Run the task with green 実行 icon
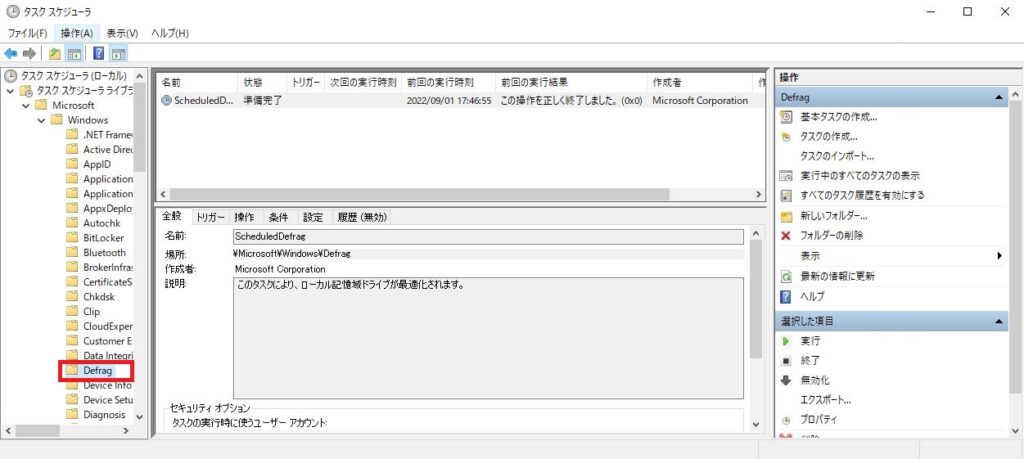The image size is (1024, 459). [810, 341]
